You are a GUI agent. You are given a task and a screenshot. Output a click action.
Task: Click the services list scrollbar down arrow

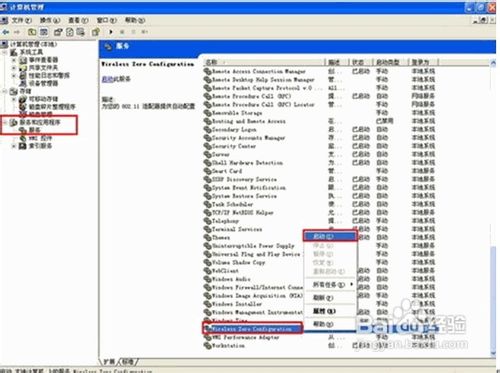tap(493, 354)
